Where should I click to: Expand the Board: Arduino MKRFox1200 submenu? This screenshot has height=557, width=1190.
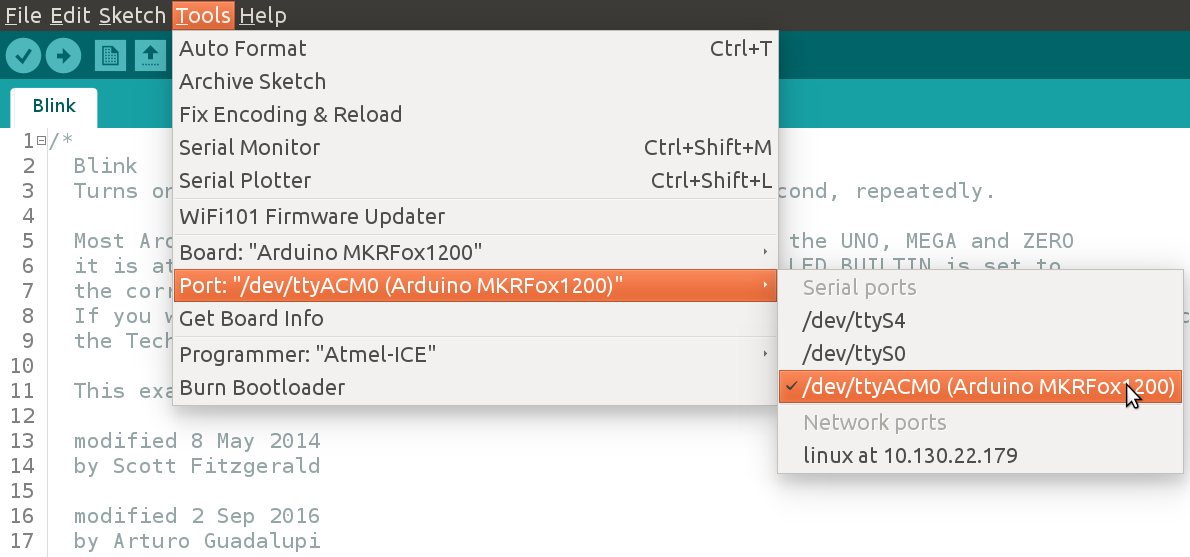475,251
